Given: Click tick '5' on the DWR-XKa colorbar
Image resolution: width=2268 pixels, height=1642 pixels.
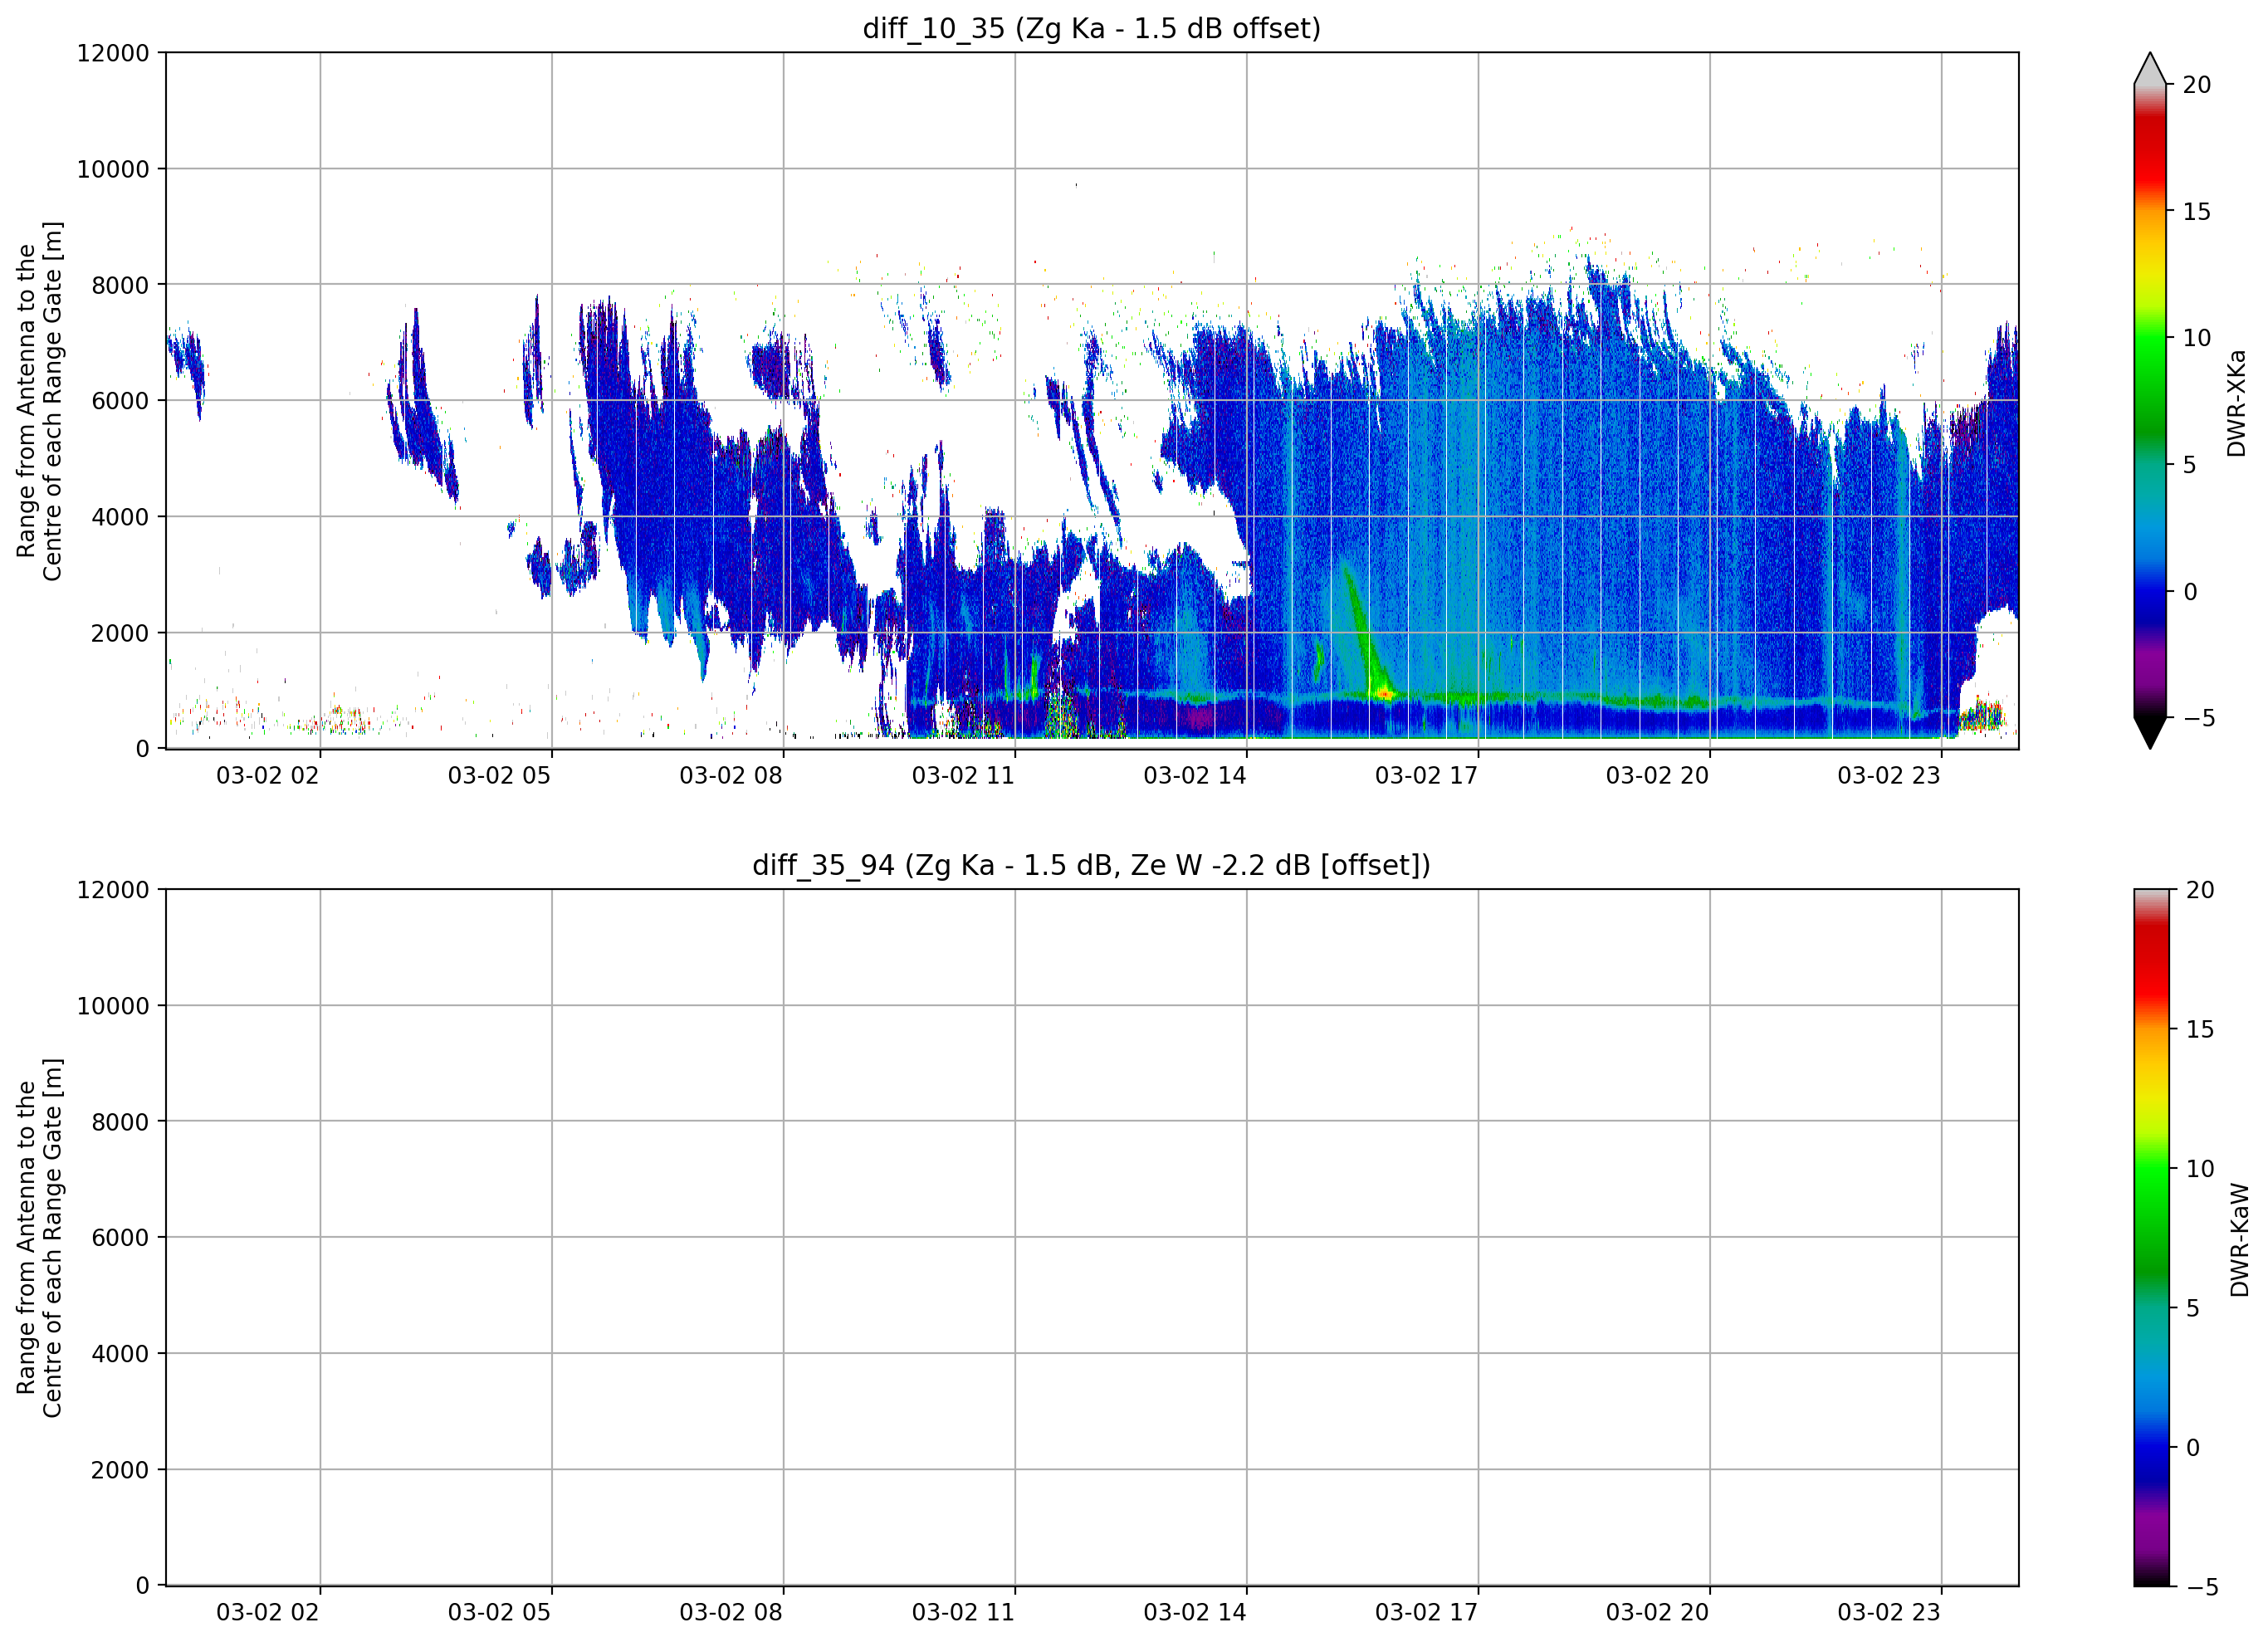Looking at the screenshot, I should [2189, 465].
